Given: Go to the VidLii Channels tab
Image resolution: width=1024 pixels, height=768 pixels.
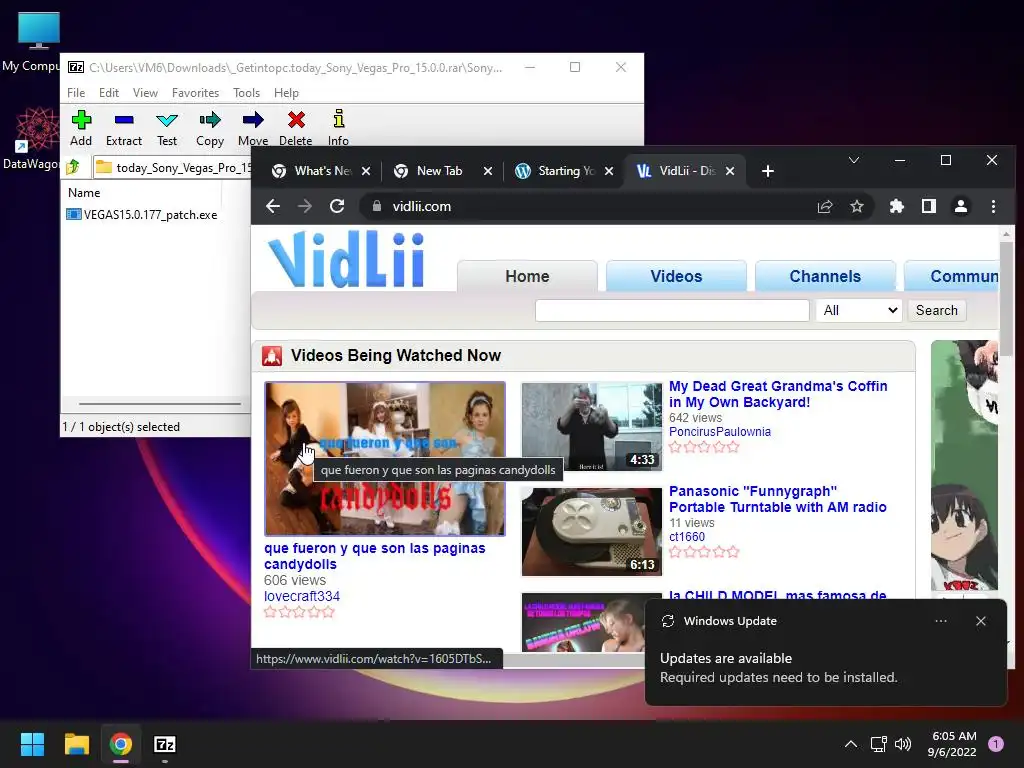Looking at the screenshot, I should click(825, 276).
